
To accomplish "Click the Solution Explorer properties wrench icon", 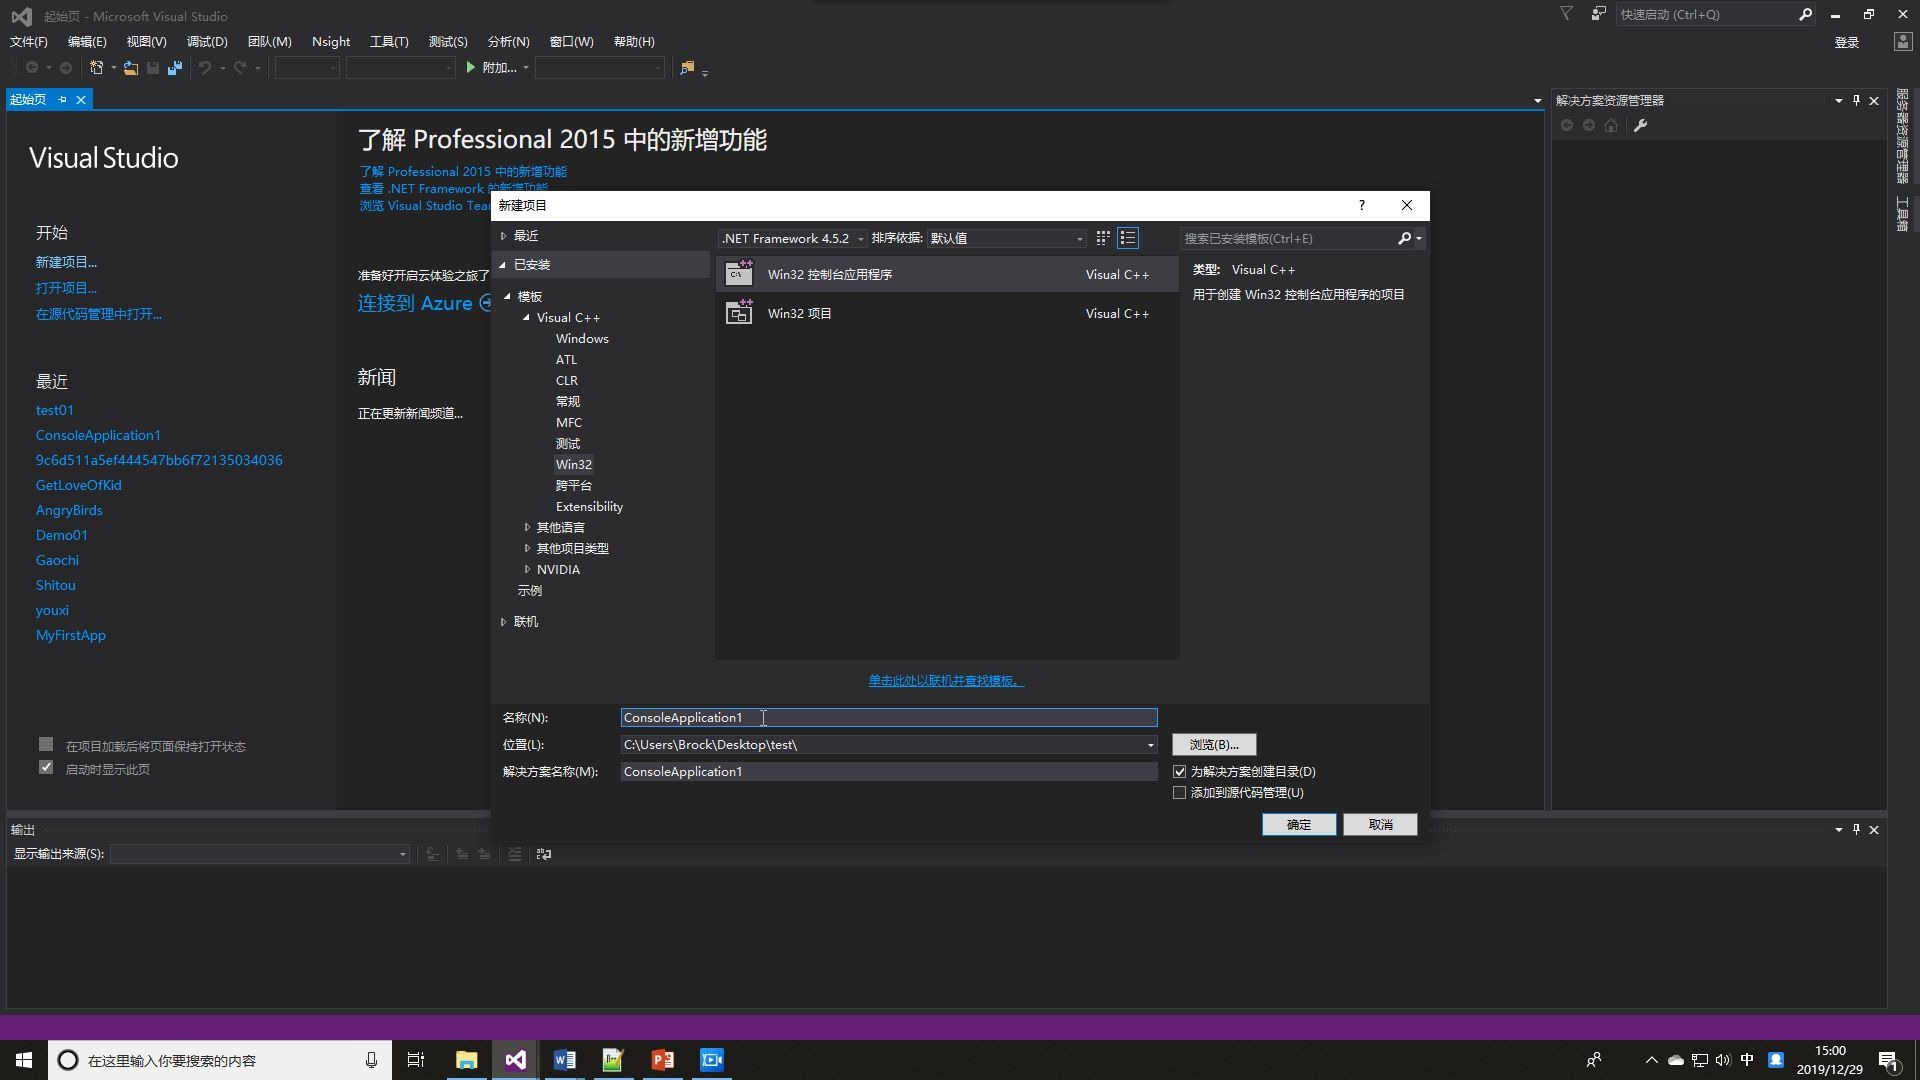I will [x=1640, y=125].
